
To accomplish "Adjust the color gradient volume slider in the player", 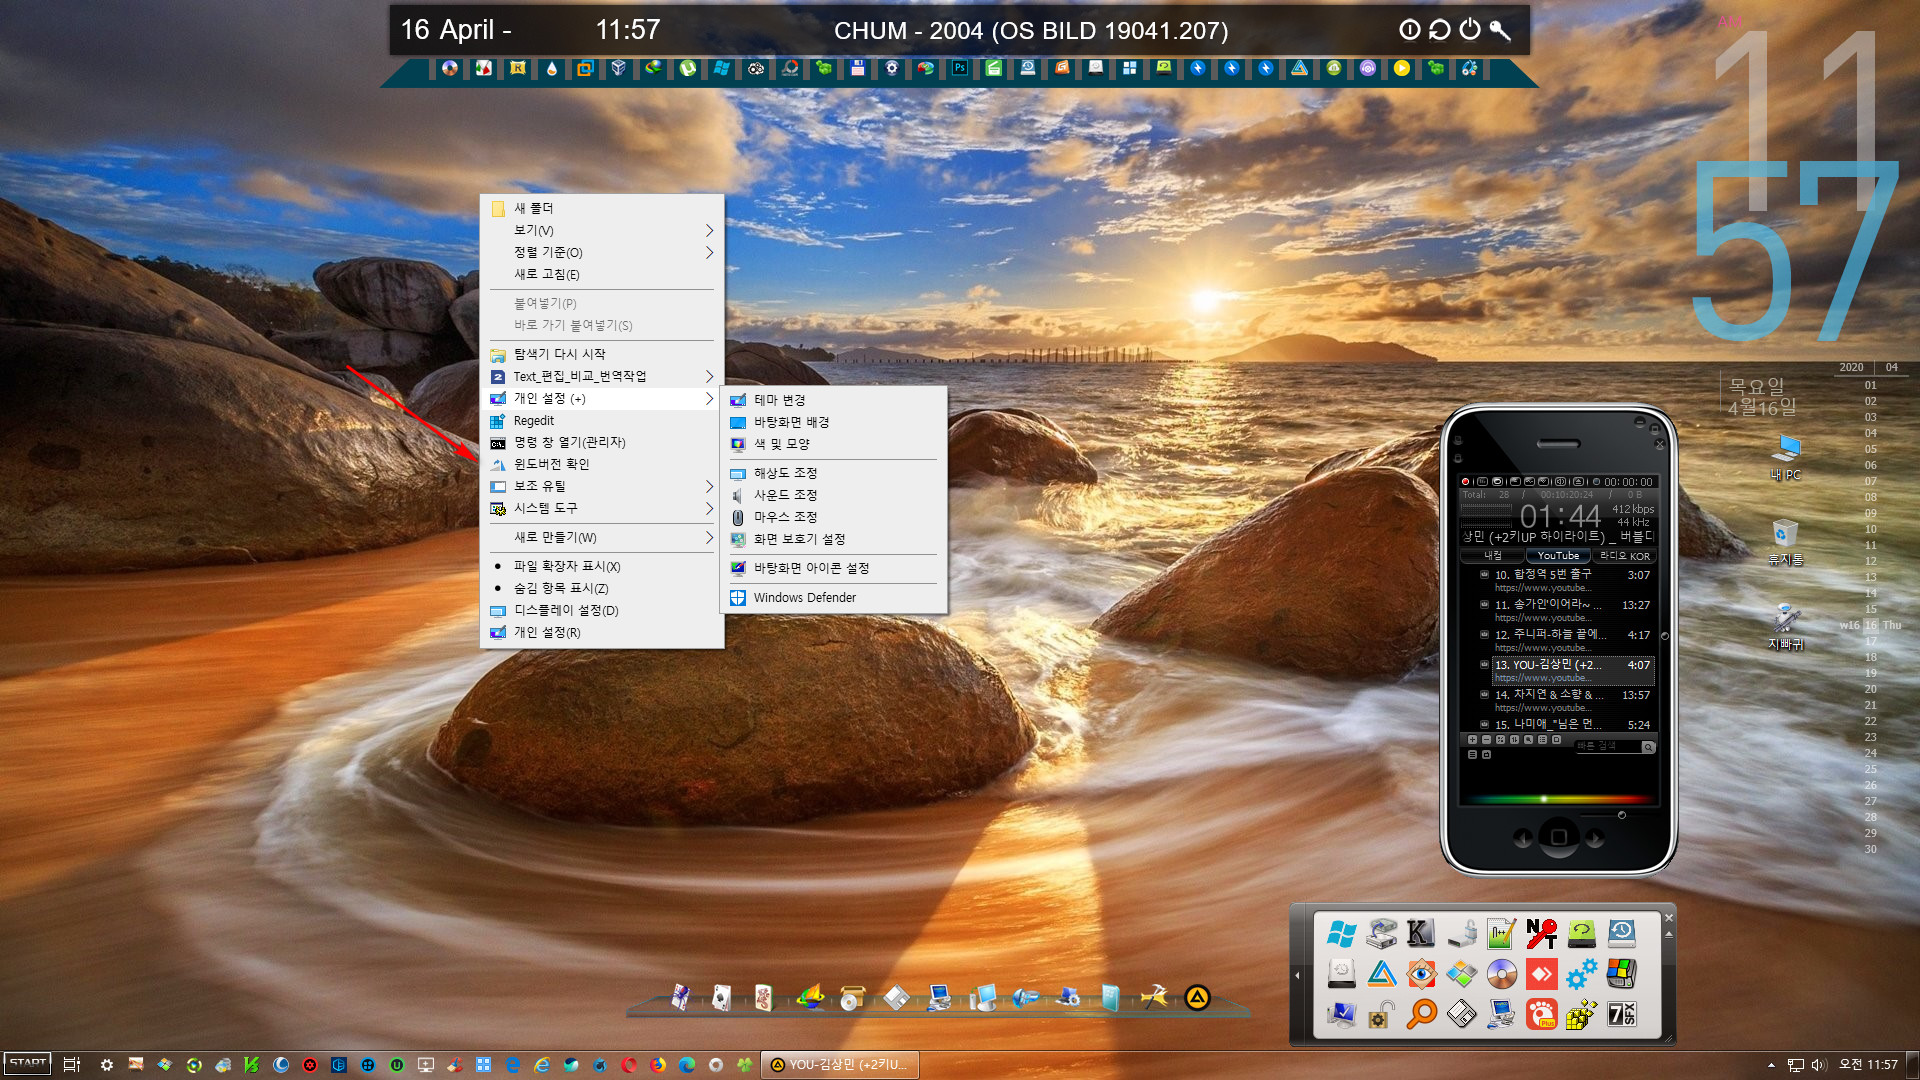I will coord(1558,799).
